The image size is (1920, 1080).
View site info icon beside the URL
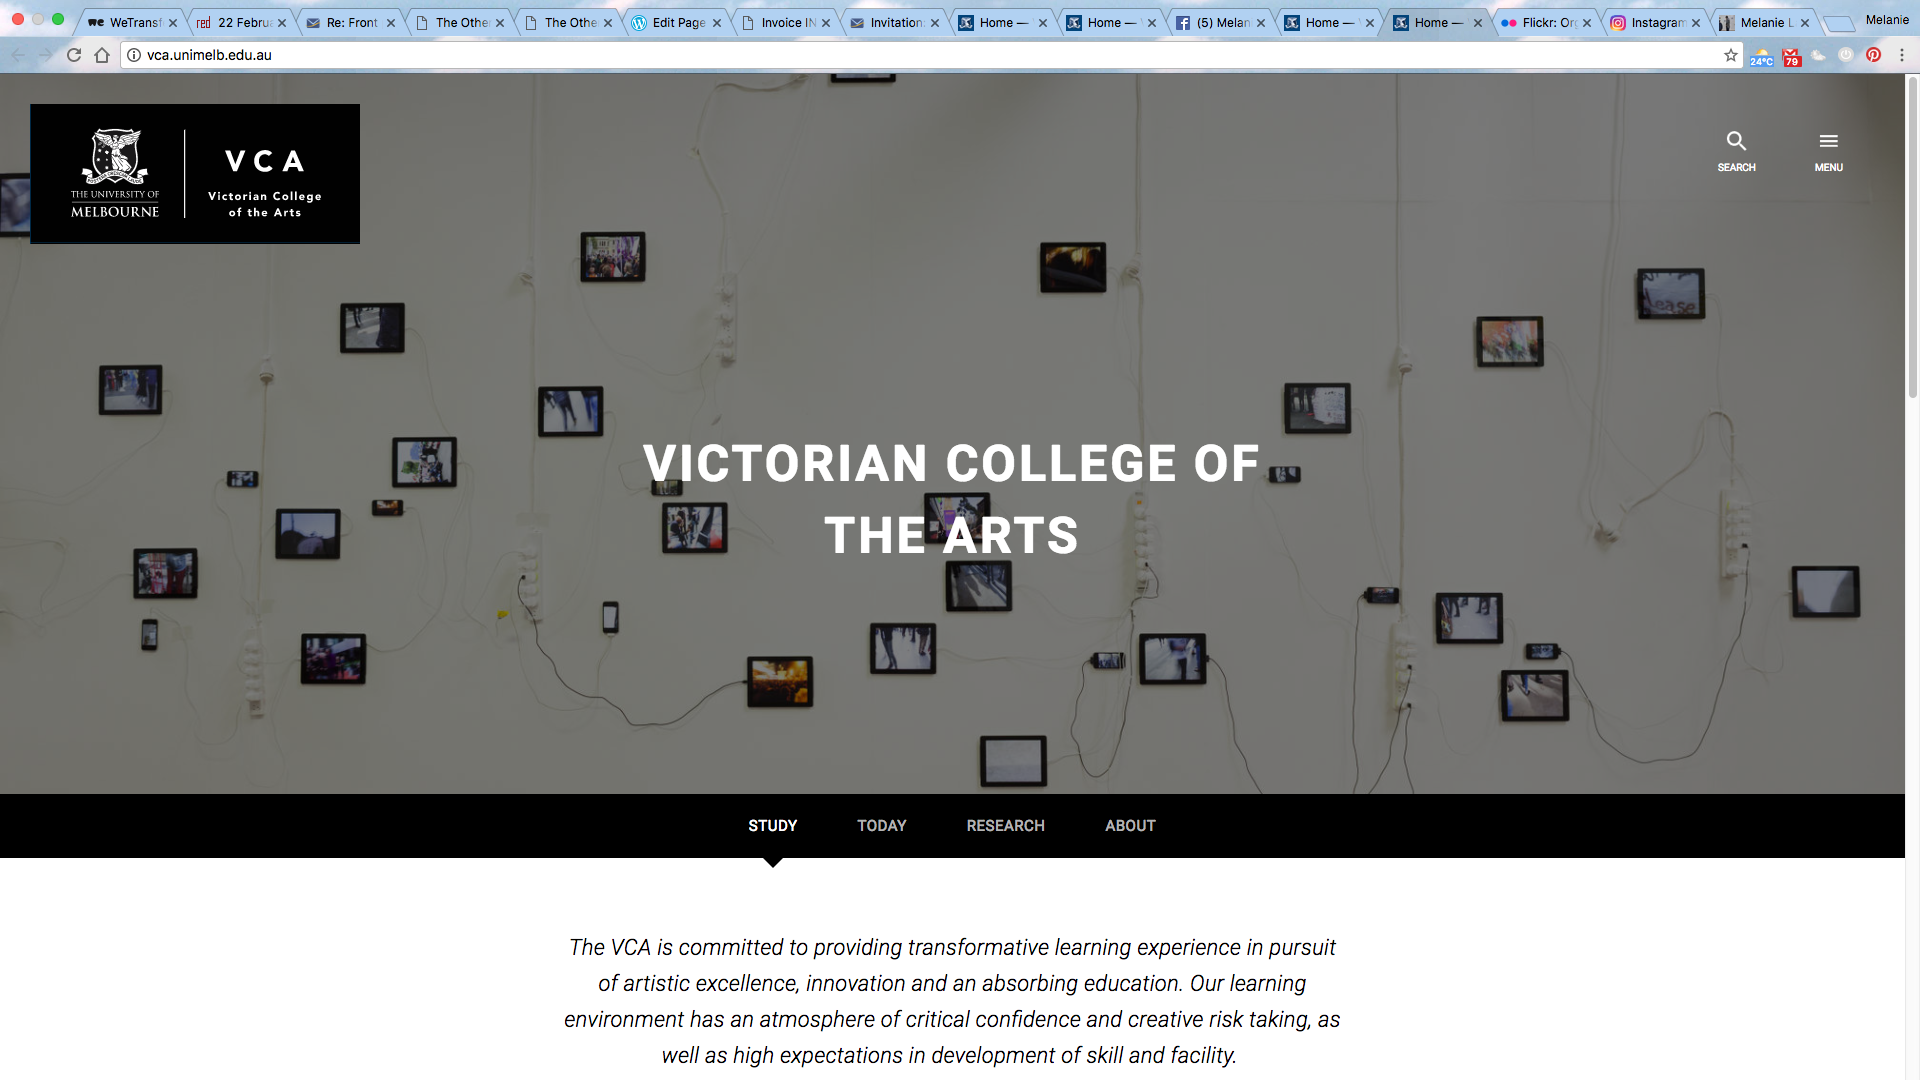[x=134, y=55]
